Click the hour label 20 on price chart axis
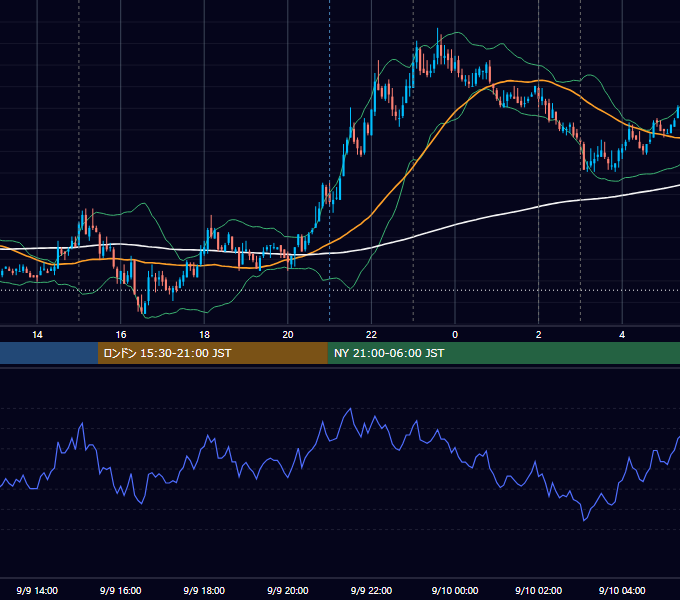Image resolution: width=680 pixels, height=600 pixels. tap(288, 335)
